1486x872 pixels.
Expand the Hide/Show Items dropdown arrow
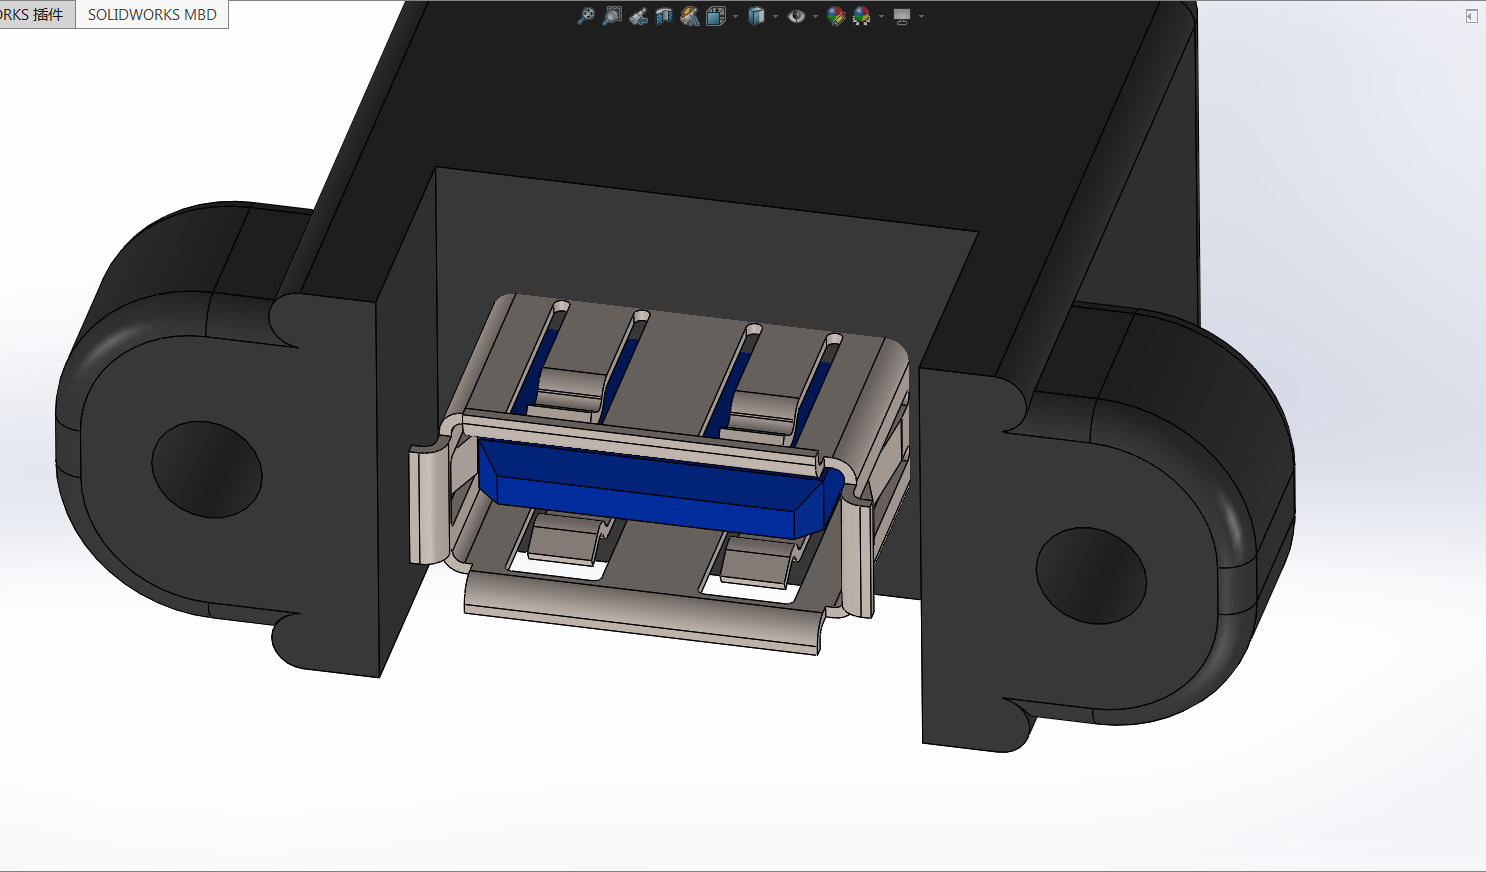[815, 16]
